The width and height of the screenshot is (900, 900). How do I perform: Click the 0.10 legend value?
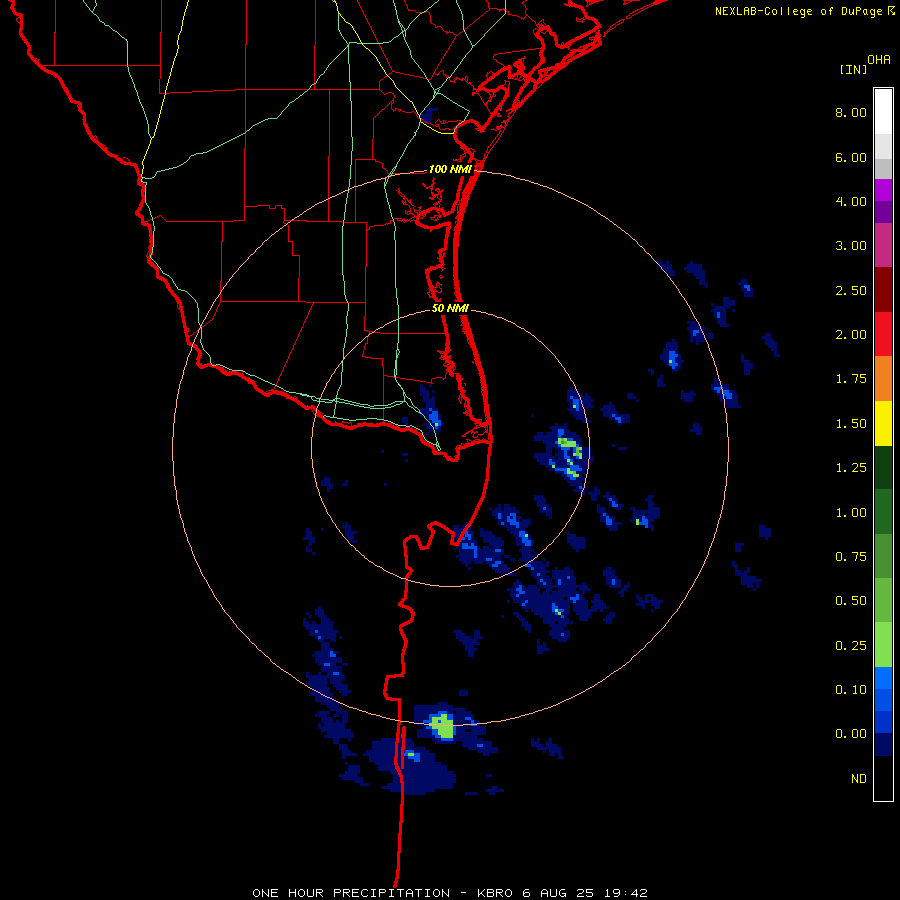pos(851,690)
